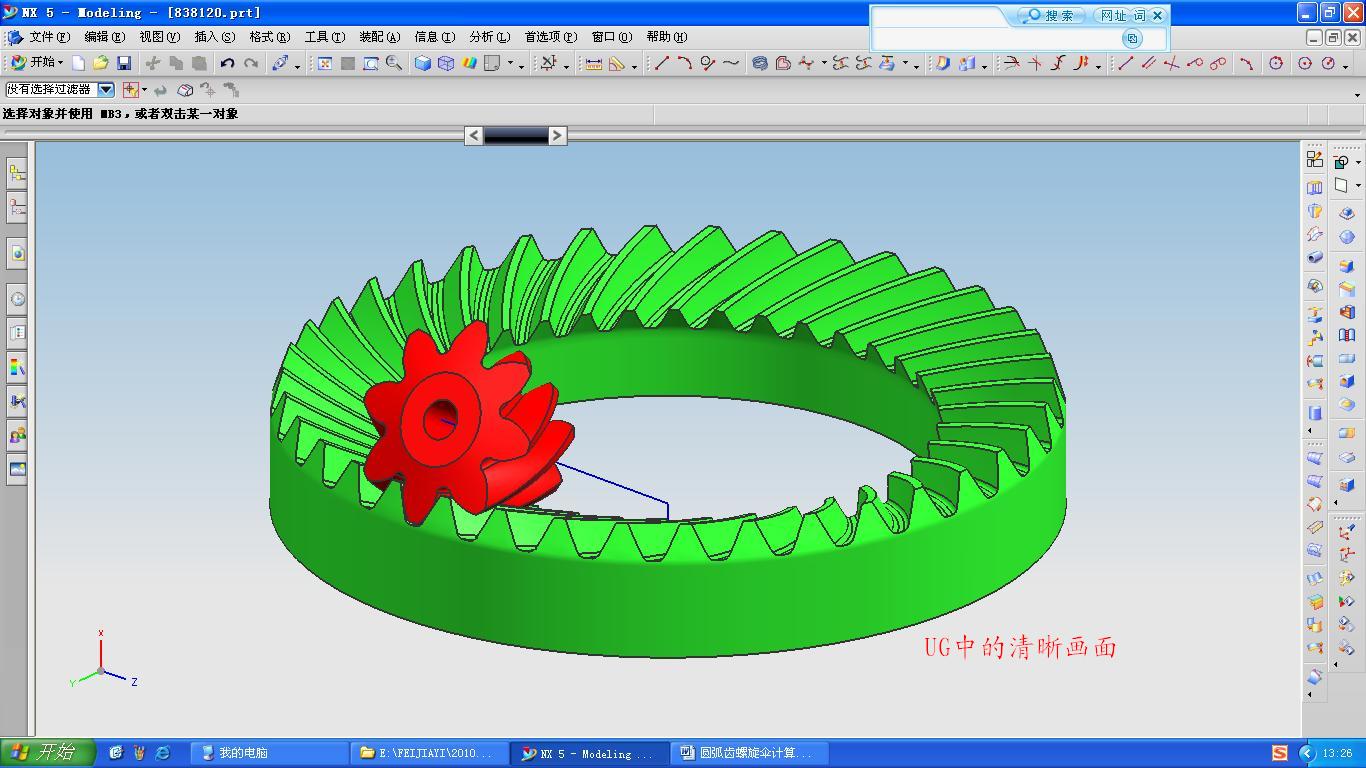Click the Redo arrow icon
This screenshot has height=768, width=1366.
(251, 63)
